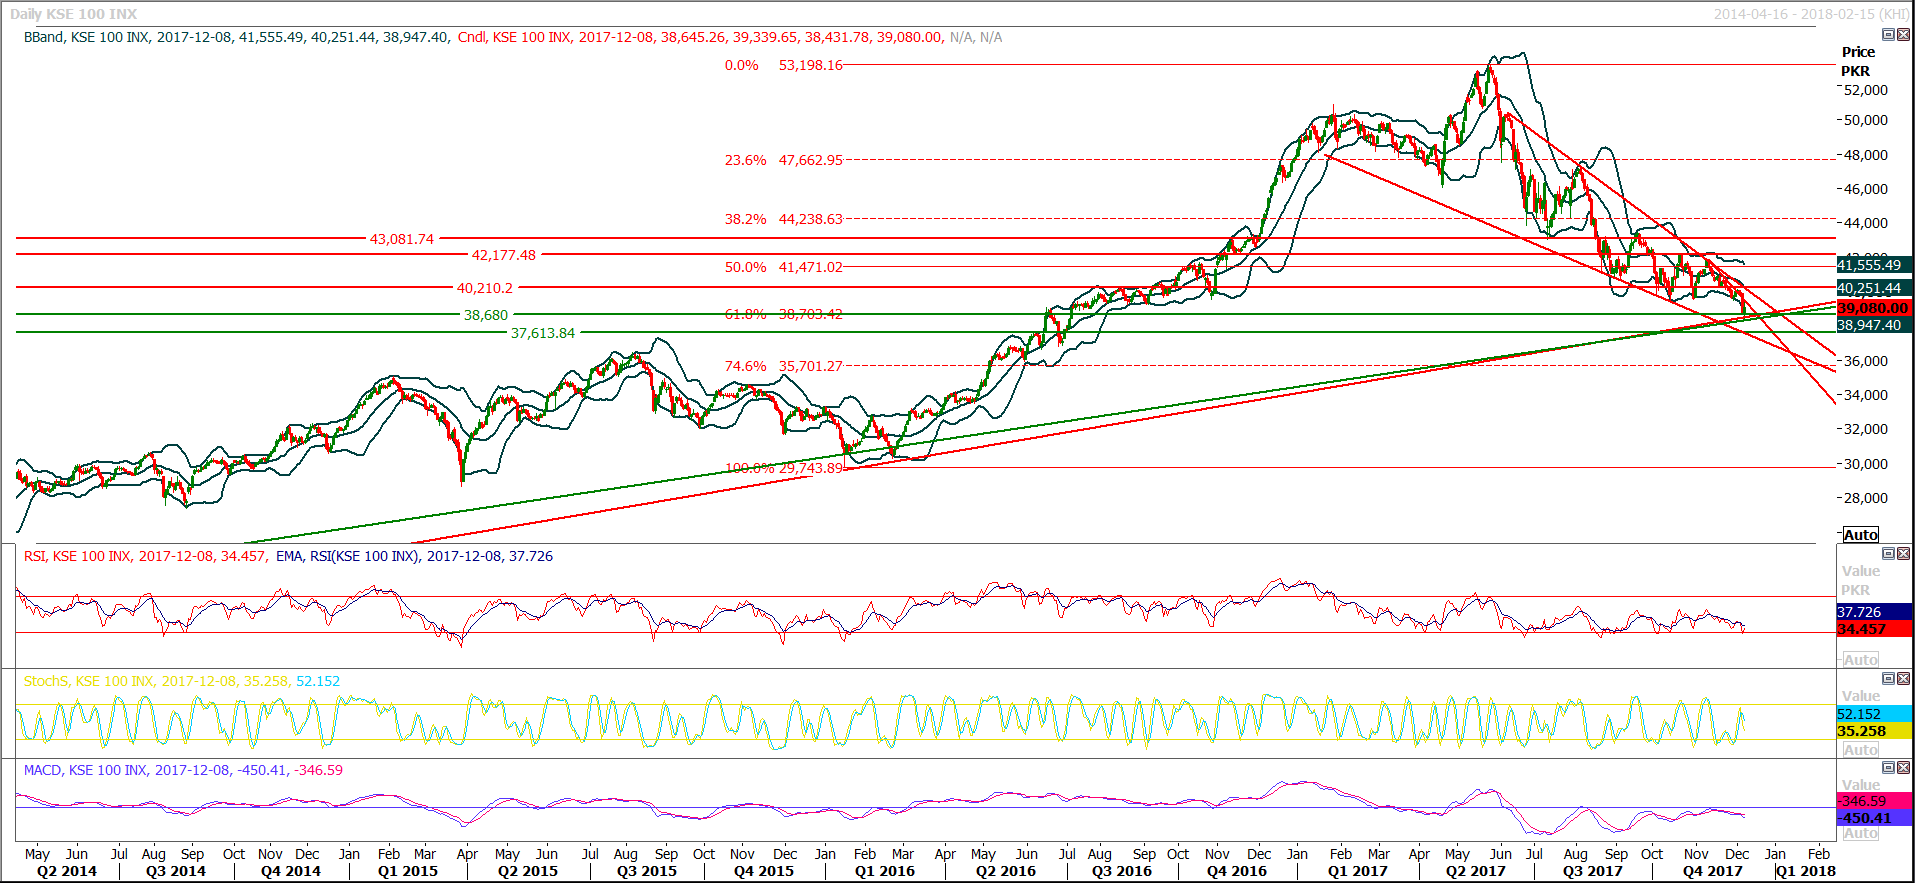
Task: Click the 37.726 RSI EMA value tag
Action: coord(1874,612)
